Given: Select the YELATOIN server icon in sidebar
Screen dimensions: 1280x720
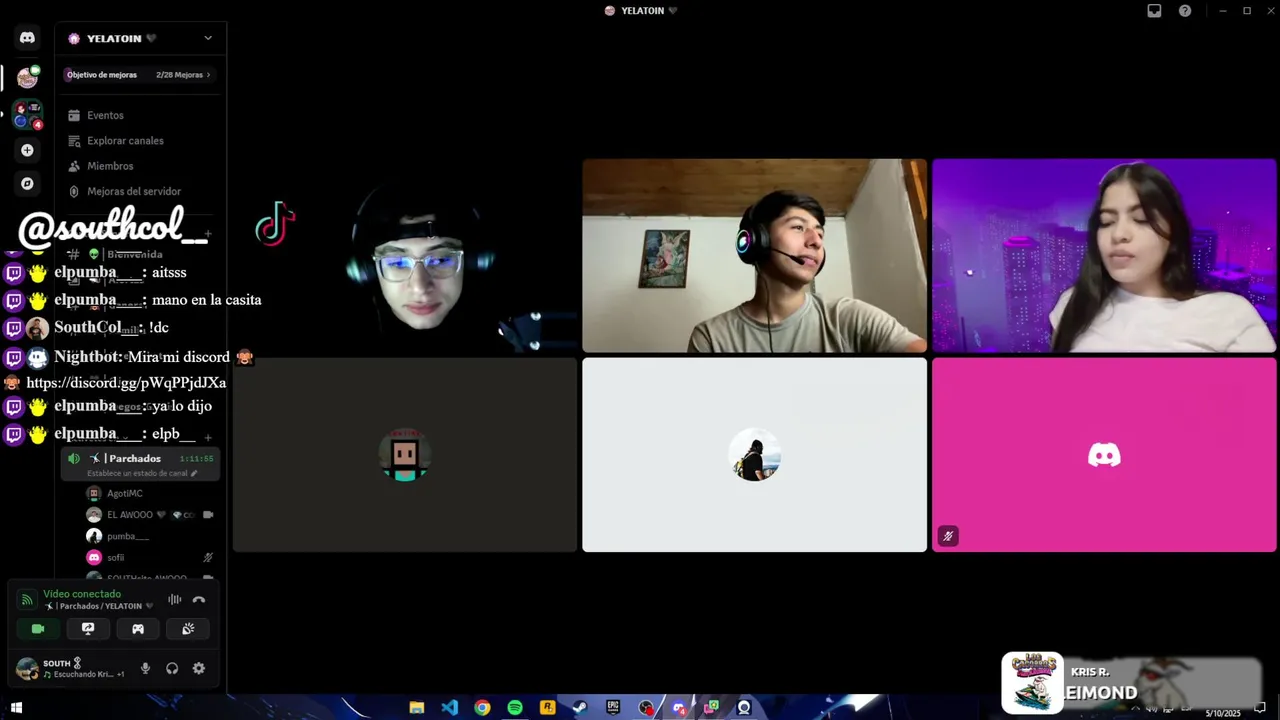Looking at the screenshot, I should point(27,77).
